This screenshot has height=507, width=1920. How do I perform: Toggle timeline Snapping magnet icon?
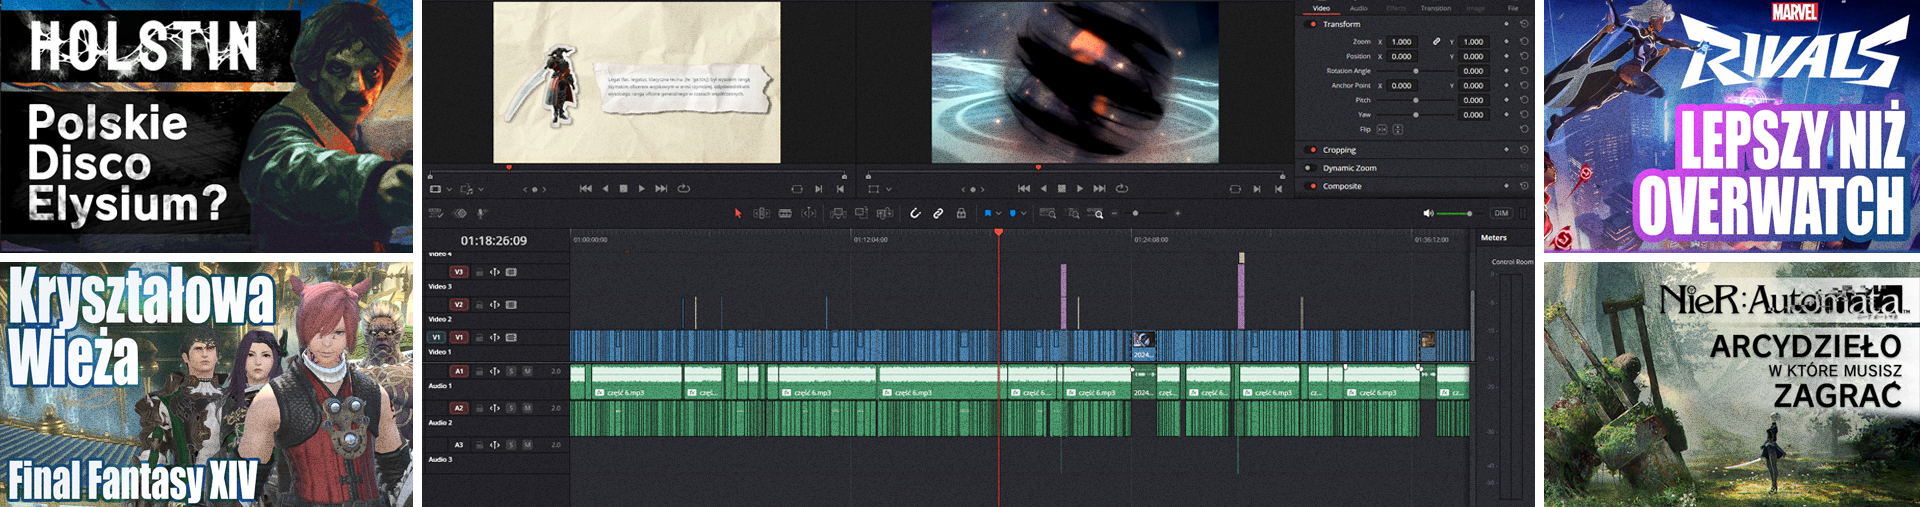tap(915, 213)
